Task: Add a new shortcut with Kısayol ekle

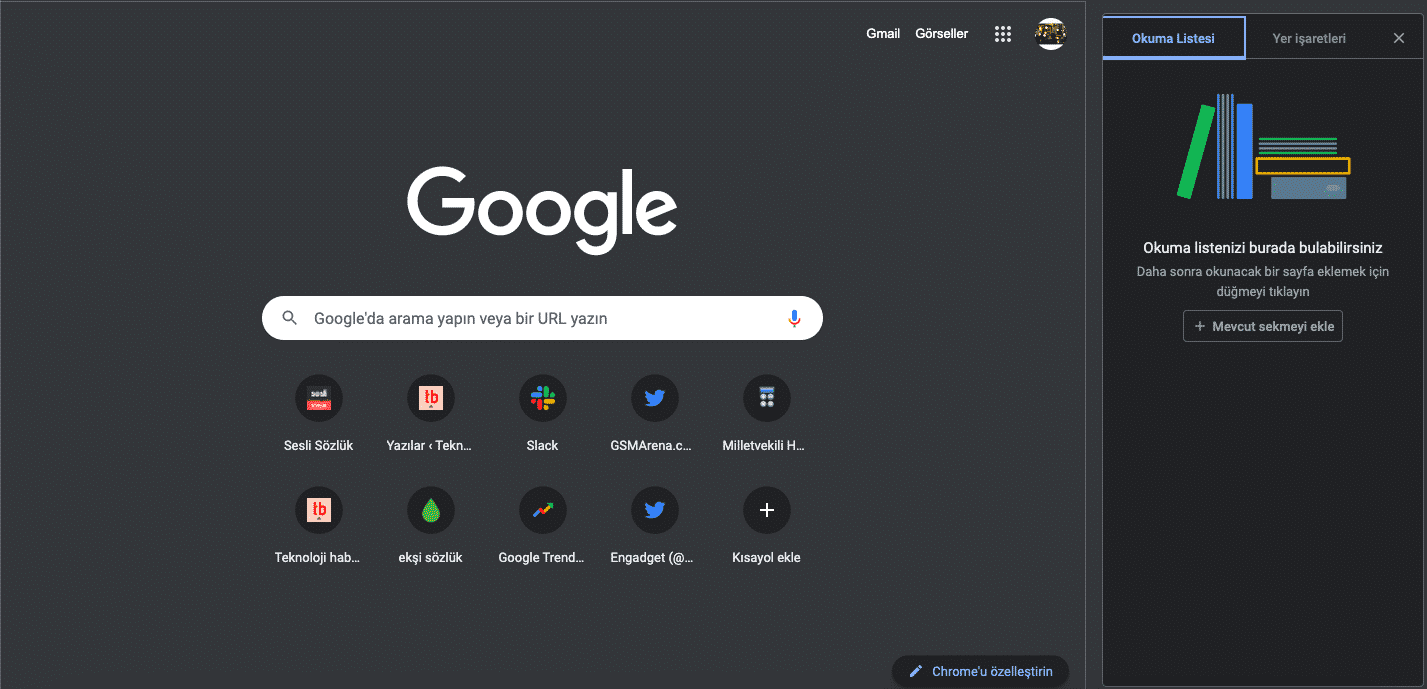Action: point(766,527)
